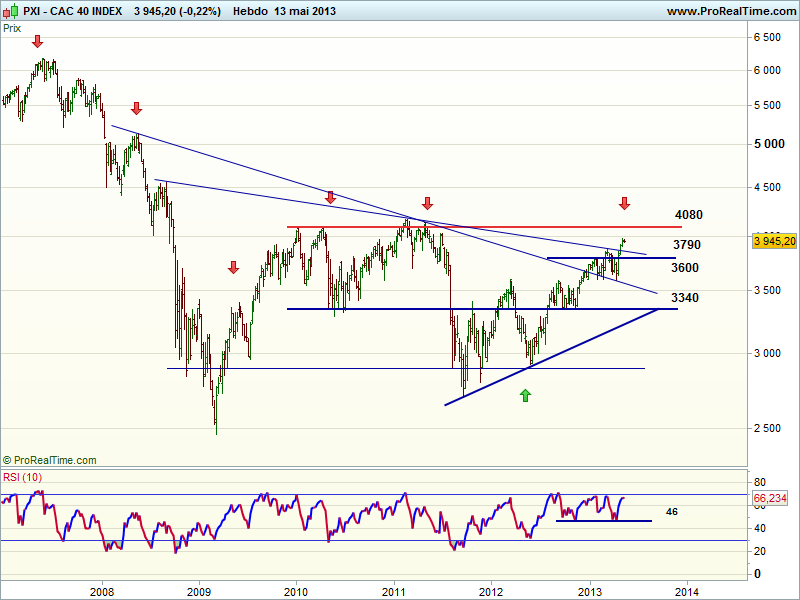
Task: Click the Prix panel label
Action: pyautogui.click(x=12, y=28)
